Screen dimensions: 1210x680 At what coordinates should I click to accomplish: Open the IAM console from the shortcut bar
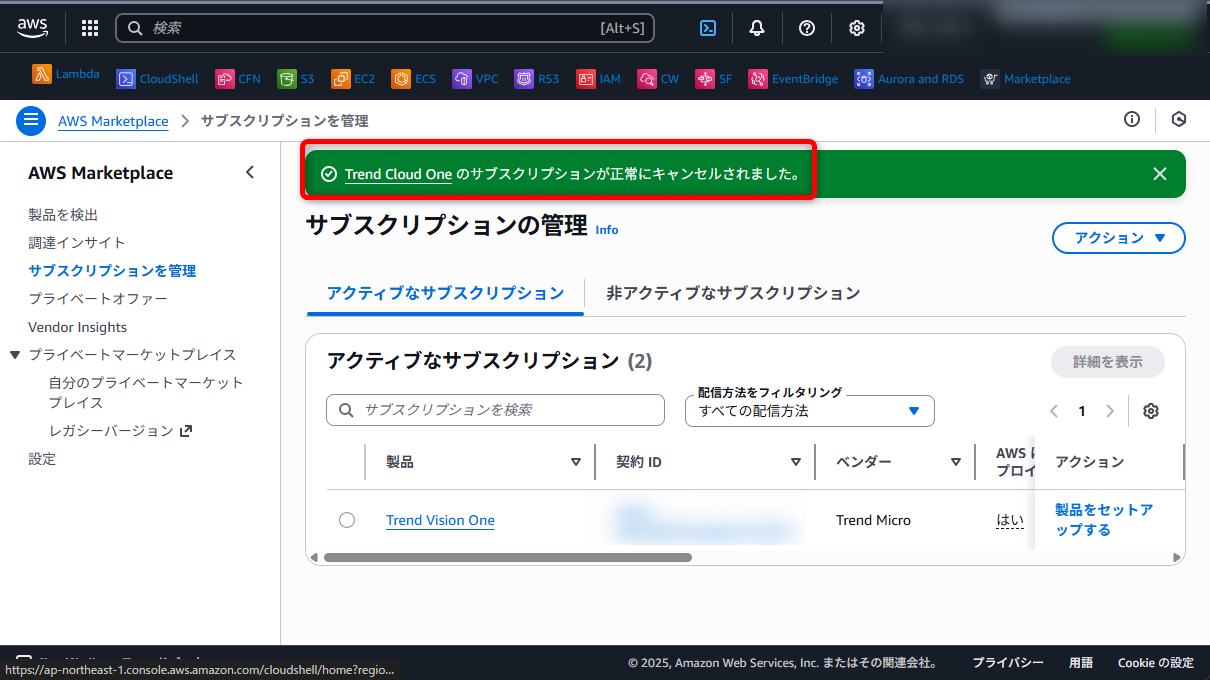point(598,78)
